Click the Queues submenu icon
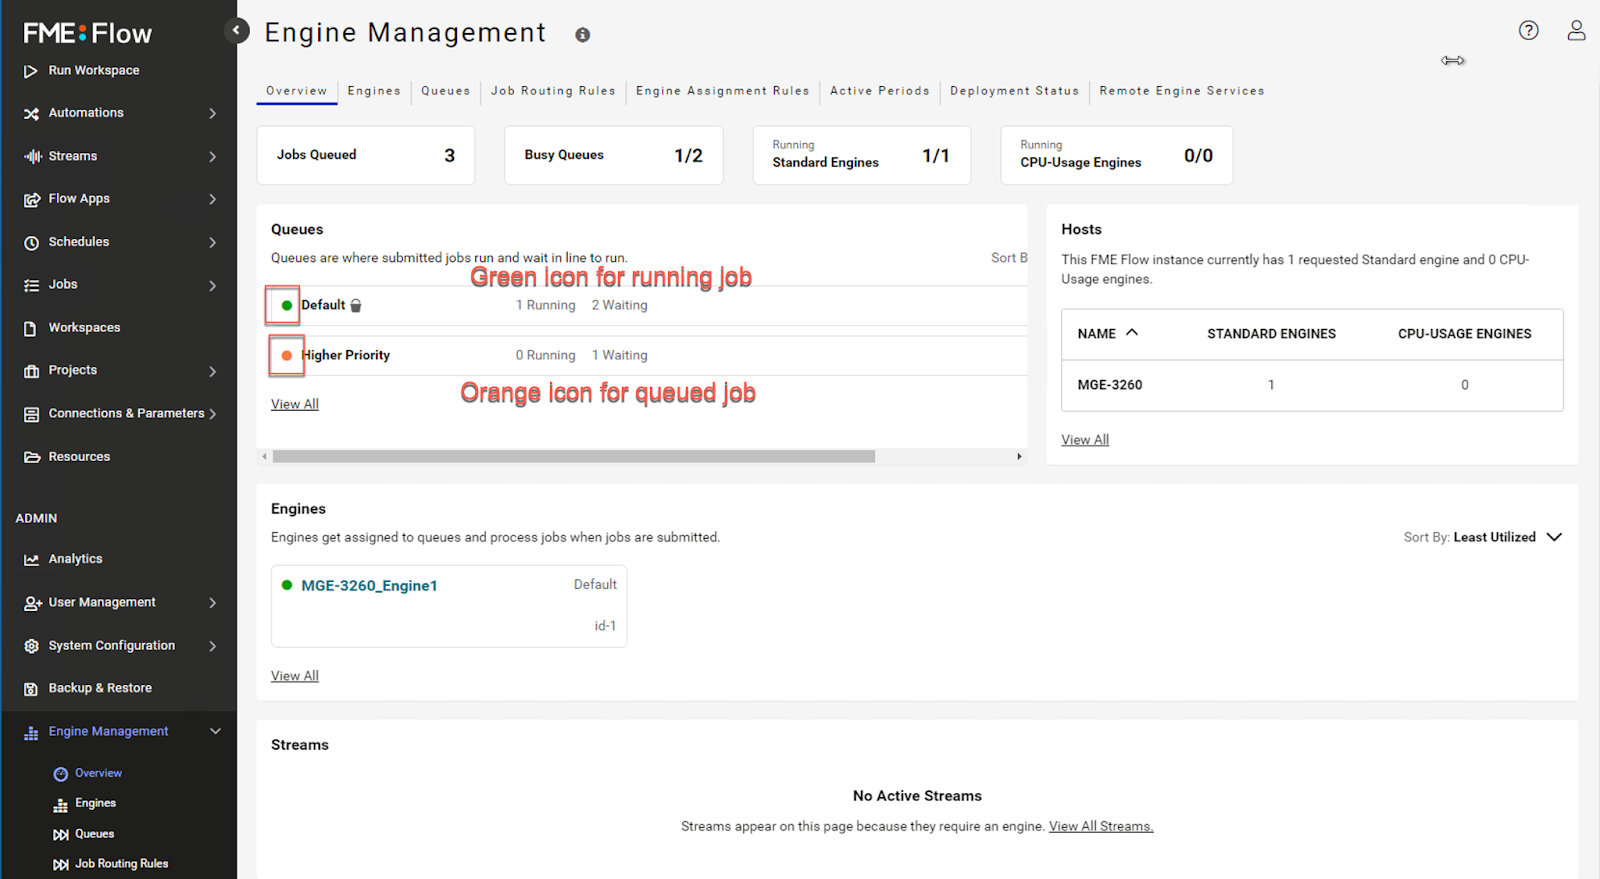Screen dimensions: 1600x879 (61, 835)
